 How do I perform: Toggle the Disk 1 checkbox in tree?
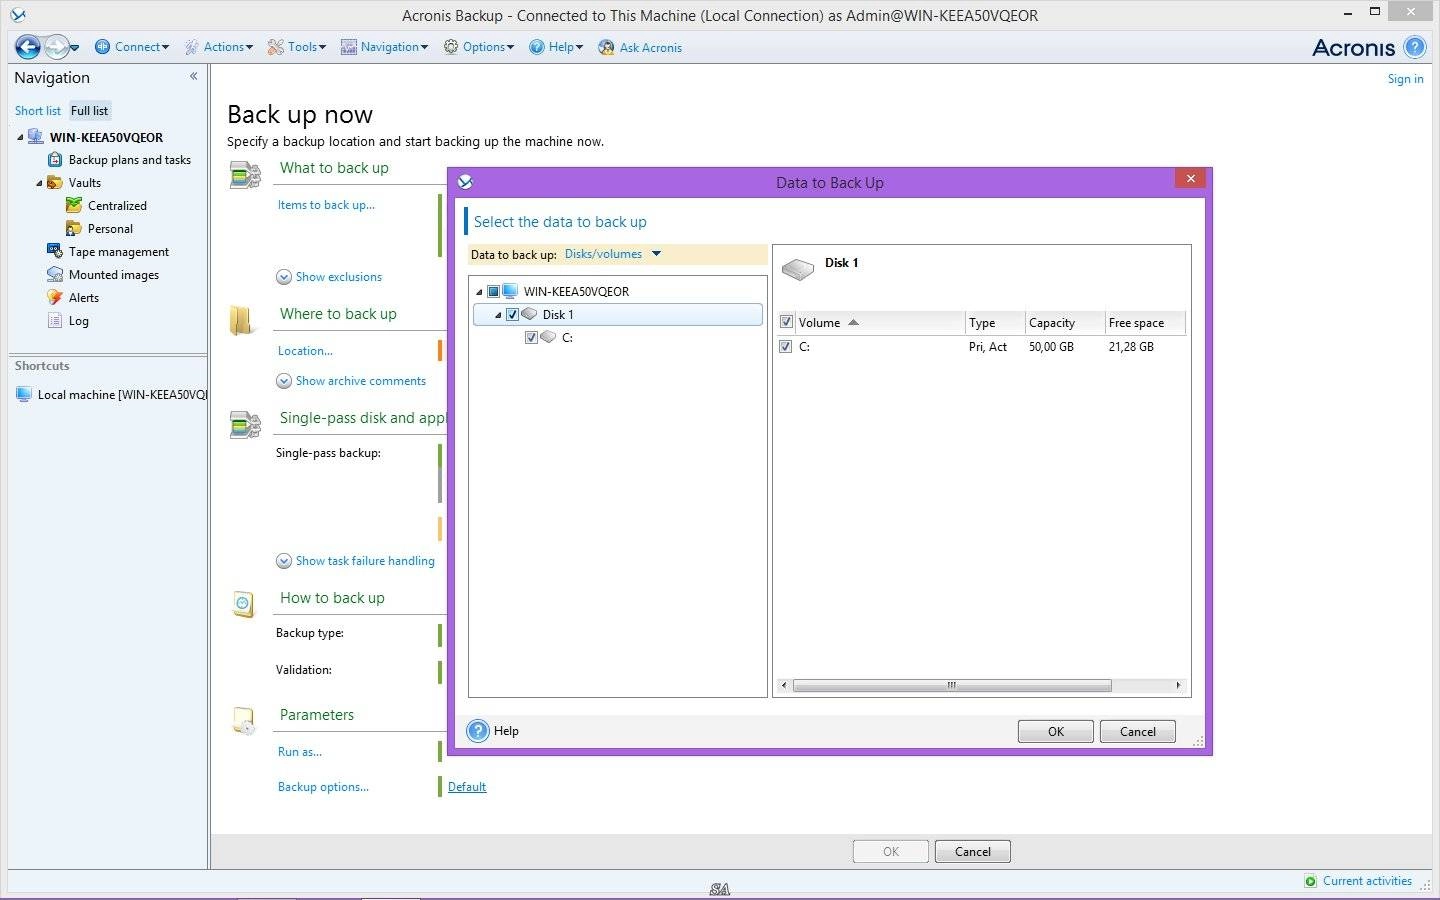point(512,315)
